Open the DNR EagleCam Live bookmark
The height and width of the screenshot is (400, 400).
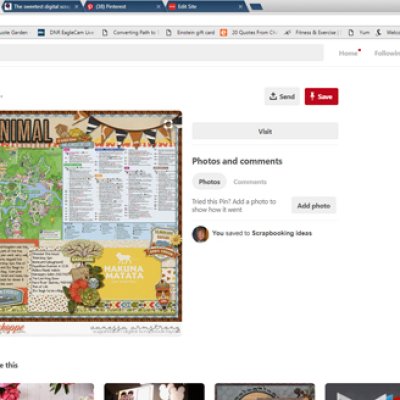coord(66,33)
